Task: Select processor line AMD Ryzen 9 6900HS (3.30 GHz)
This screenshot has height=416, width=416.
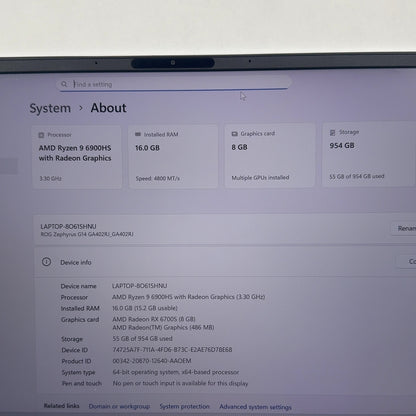Action: click(189, 297)
